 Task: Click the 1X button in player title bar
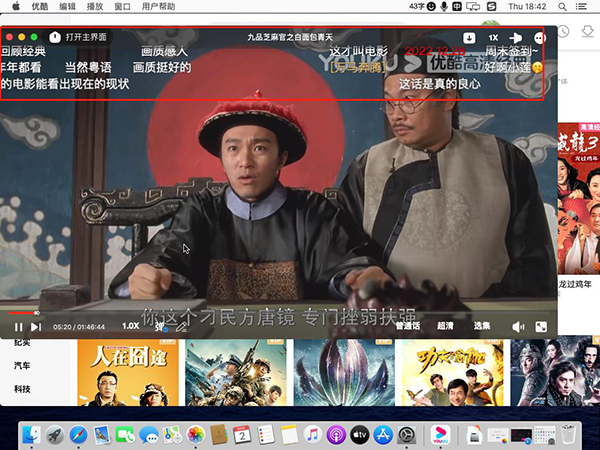pos(493,38)
